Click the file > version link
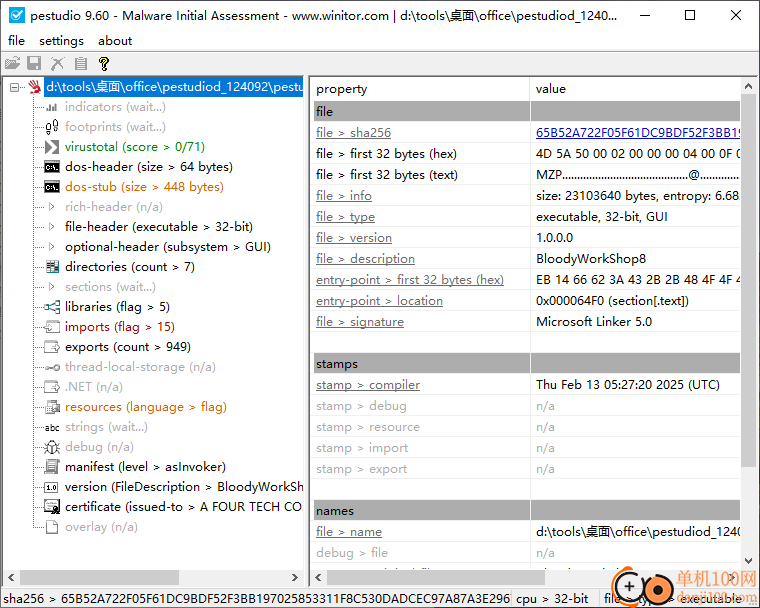 tap(354, 238)
